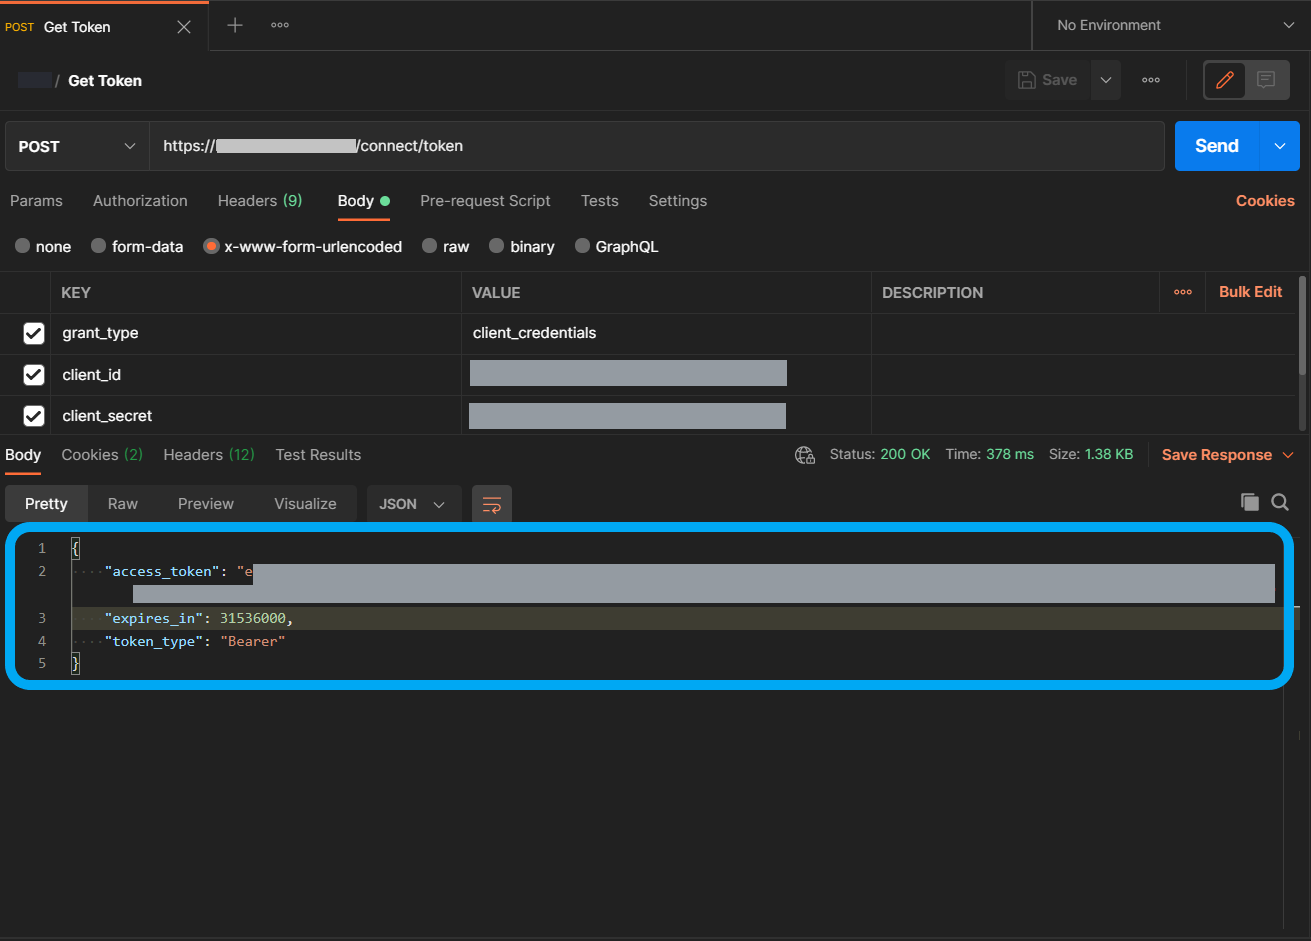Screen dimensions: 1311x941
Task: Uncheck the client_id row checkbox
Action: [34, 375]
